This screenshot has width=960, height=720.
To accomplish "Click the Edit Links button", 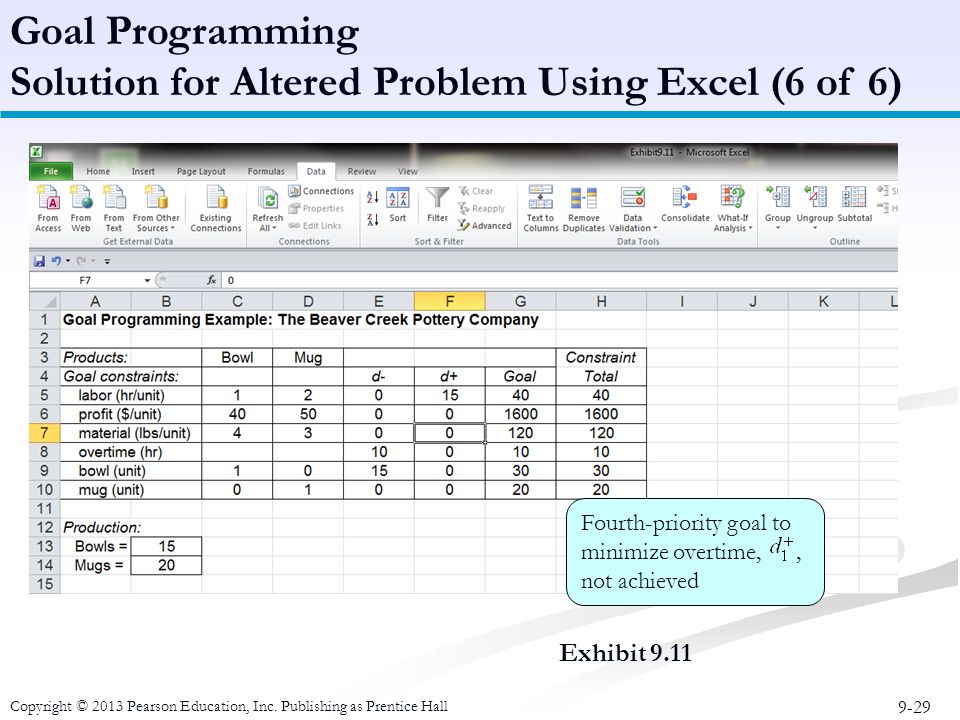I will click(315, 225).
